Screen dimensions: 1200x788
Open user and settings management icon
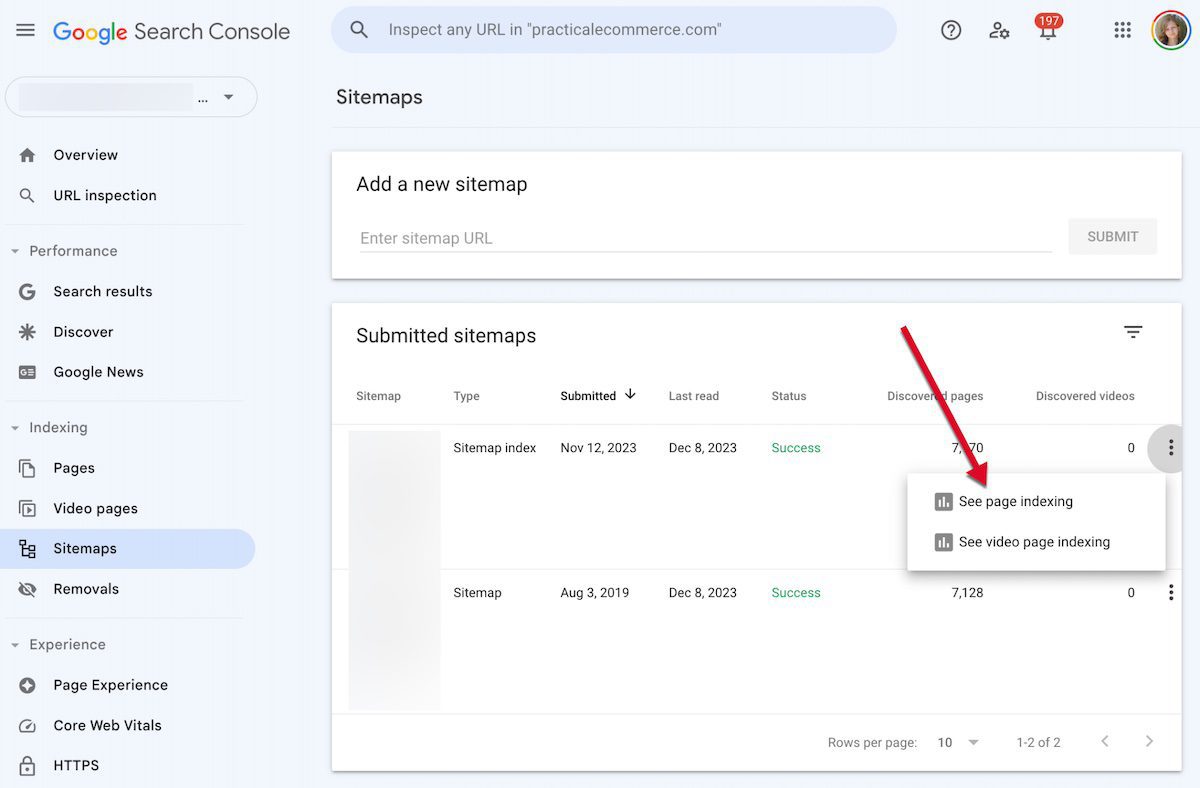pos(999,30)
